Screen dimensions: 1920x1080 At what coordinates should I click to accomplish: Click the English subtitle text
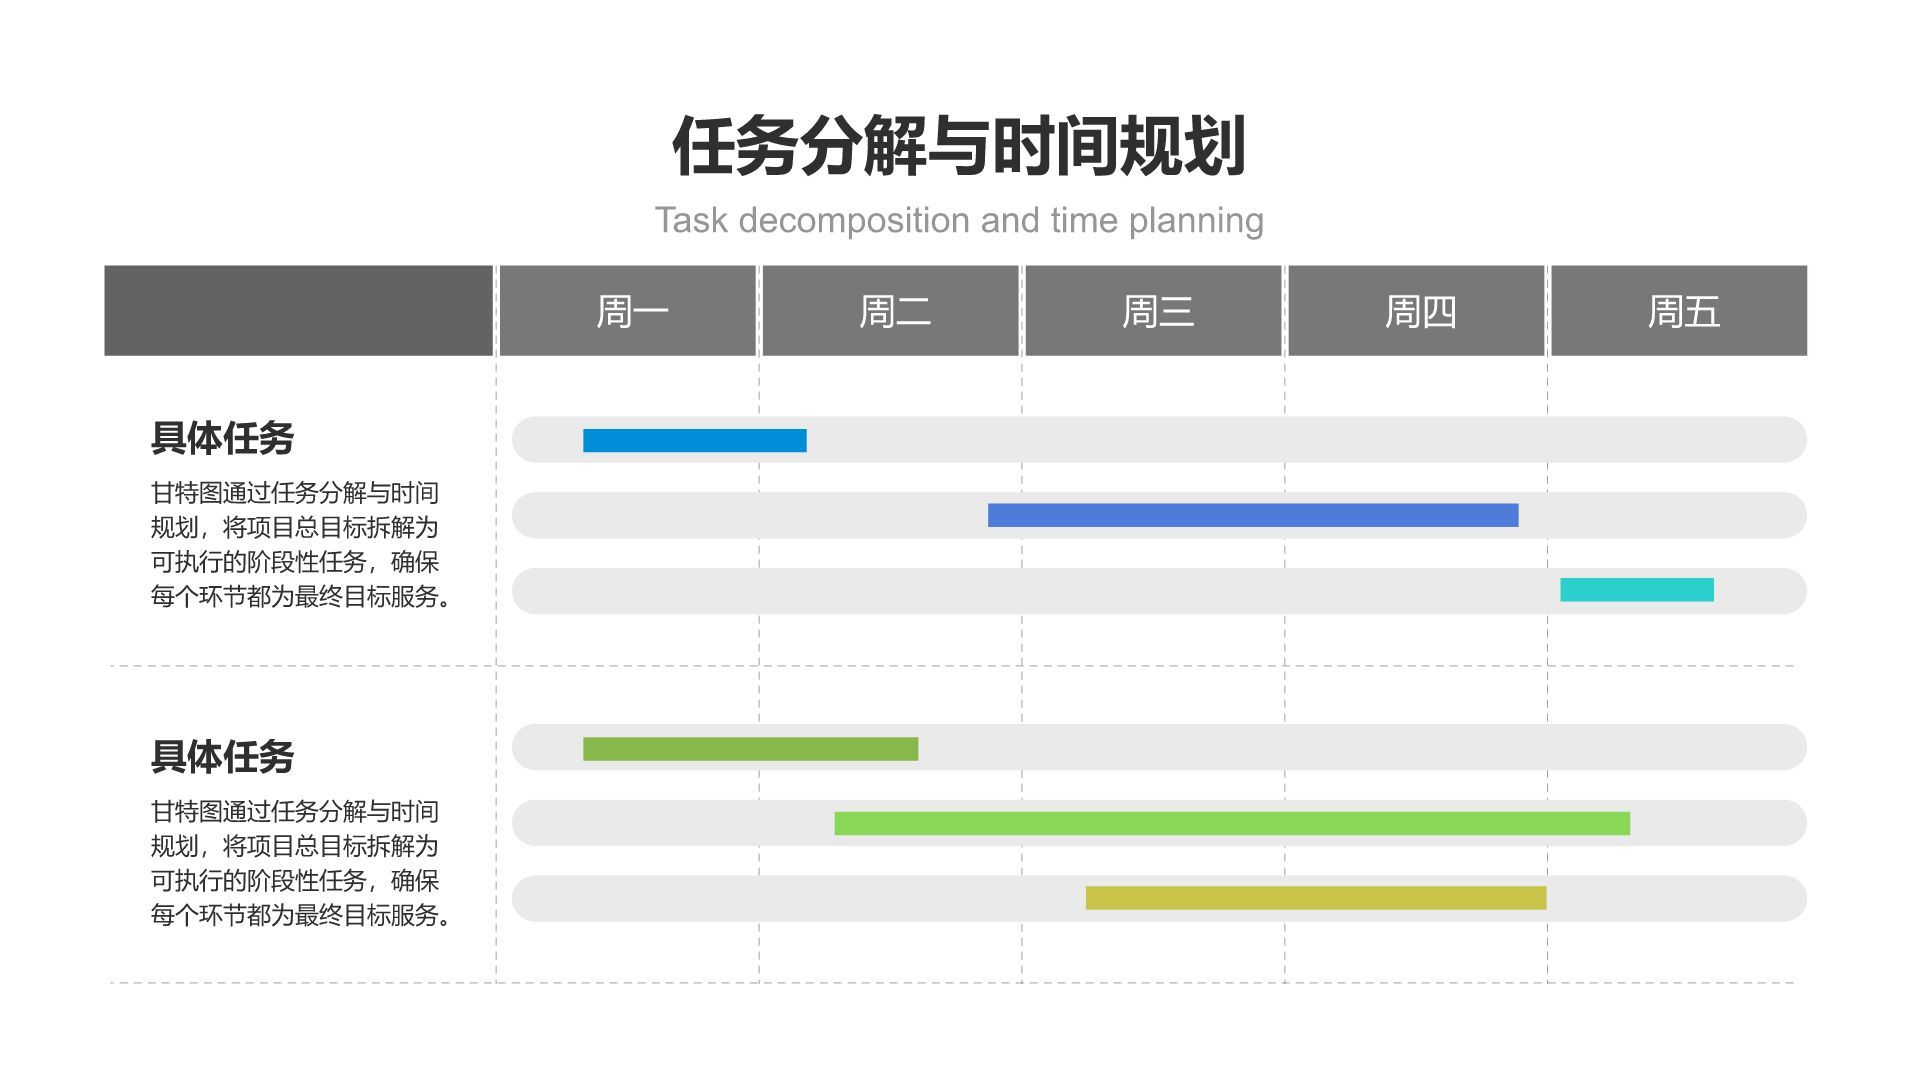coord(959,220)
